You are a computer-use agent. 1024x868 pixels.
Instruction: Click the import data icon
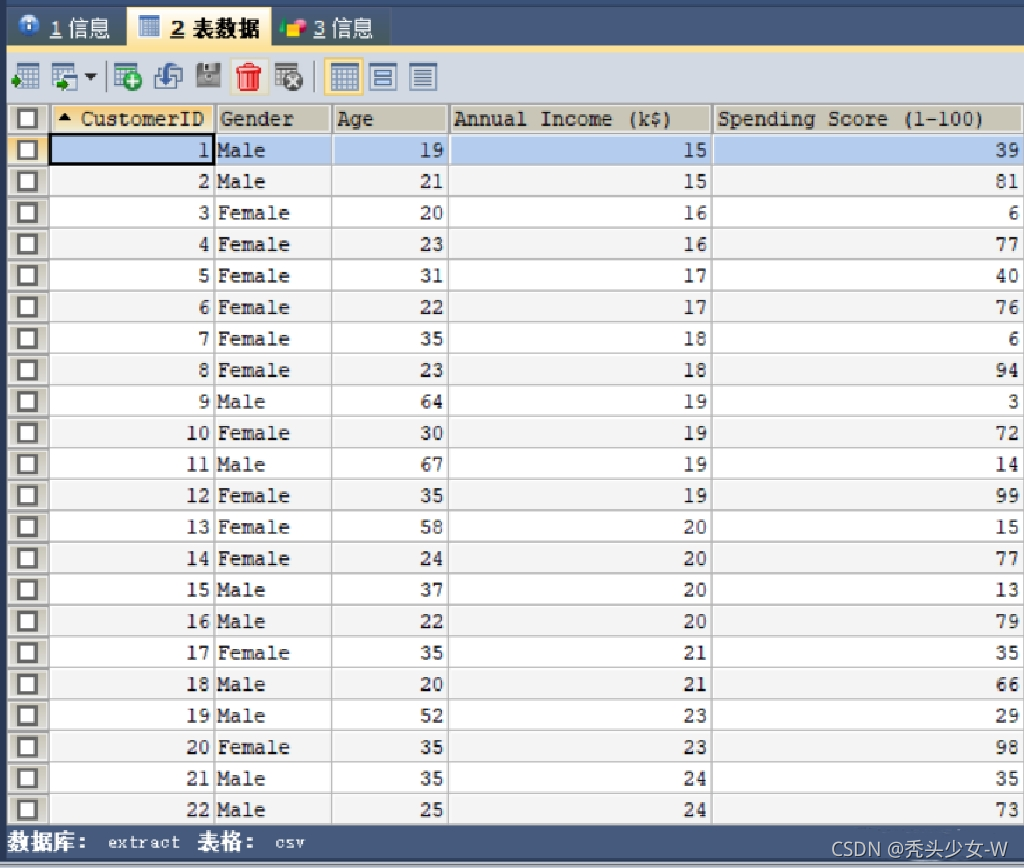[x=65, y=77]
